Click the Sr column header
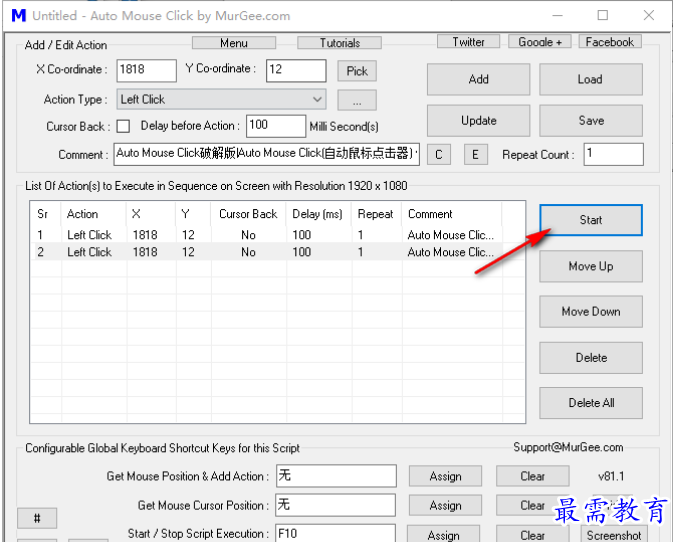Screen dimensions: 676x542 coord(45,214)
